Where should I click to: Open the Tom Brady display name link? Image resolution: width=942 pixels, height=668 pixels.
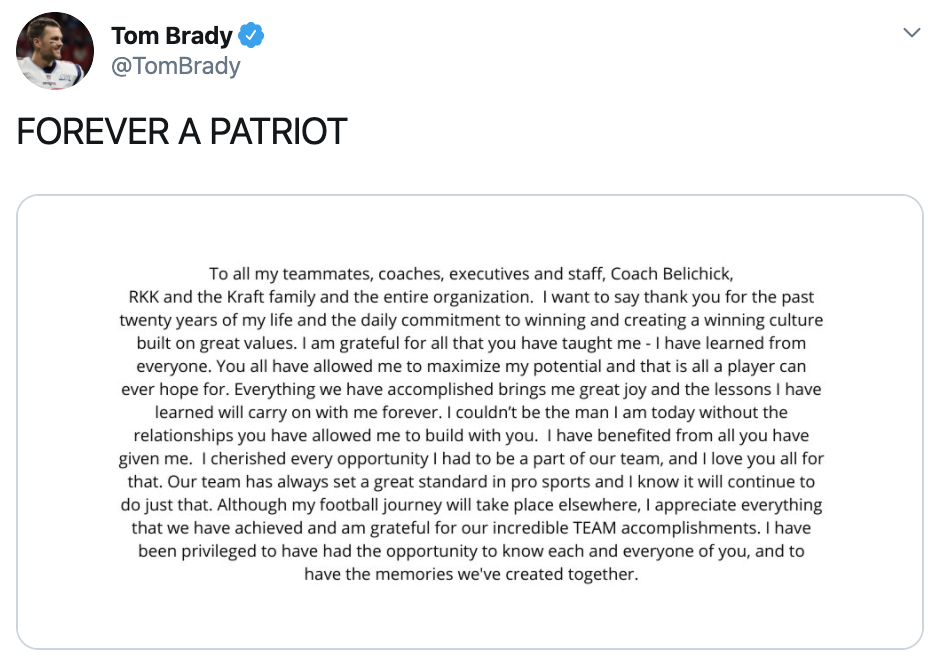(171, 37)
